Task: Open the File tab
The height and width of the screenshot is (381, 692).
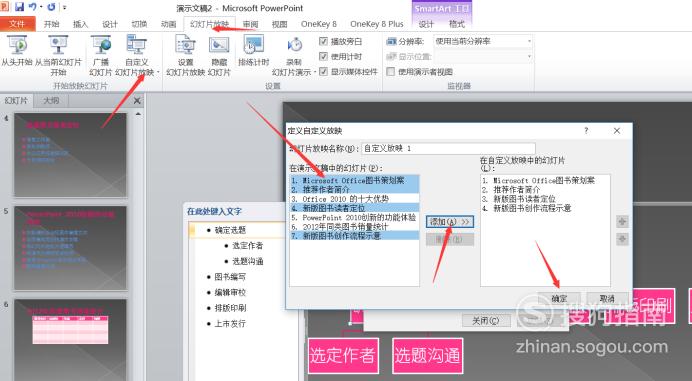Action: (x=17, y=24)
